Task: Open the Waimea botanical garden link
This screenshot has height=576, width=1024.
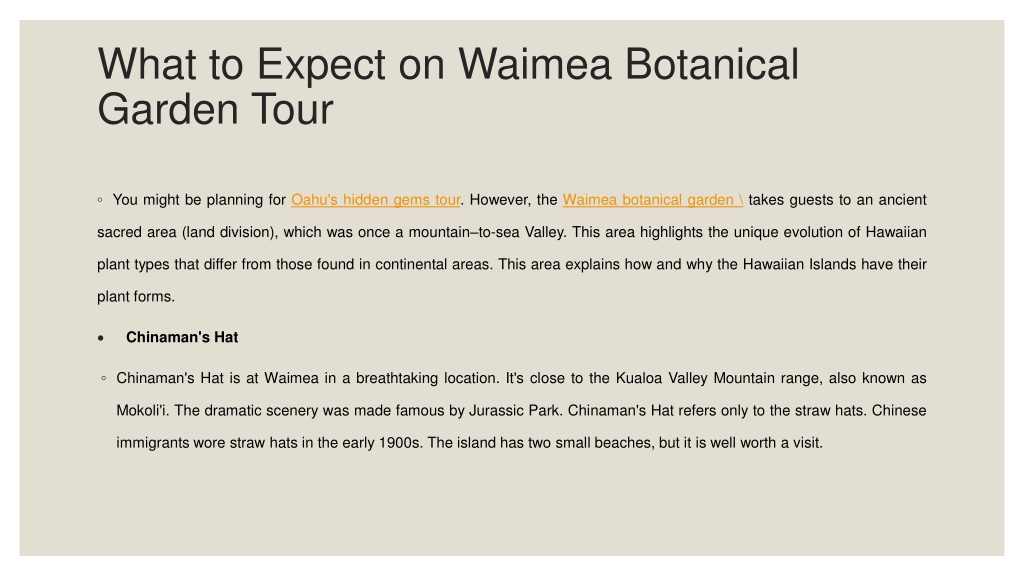Action: [x=652, y=200]
